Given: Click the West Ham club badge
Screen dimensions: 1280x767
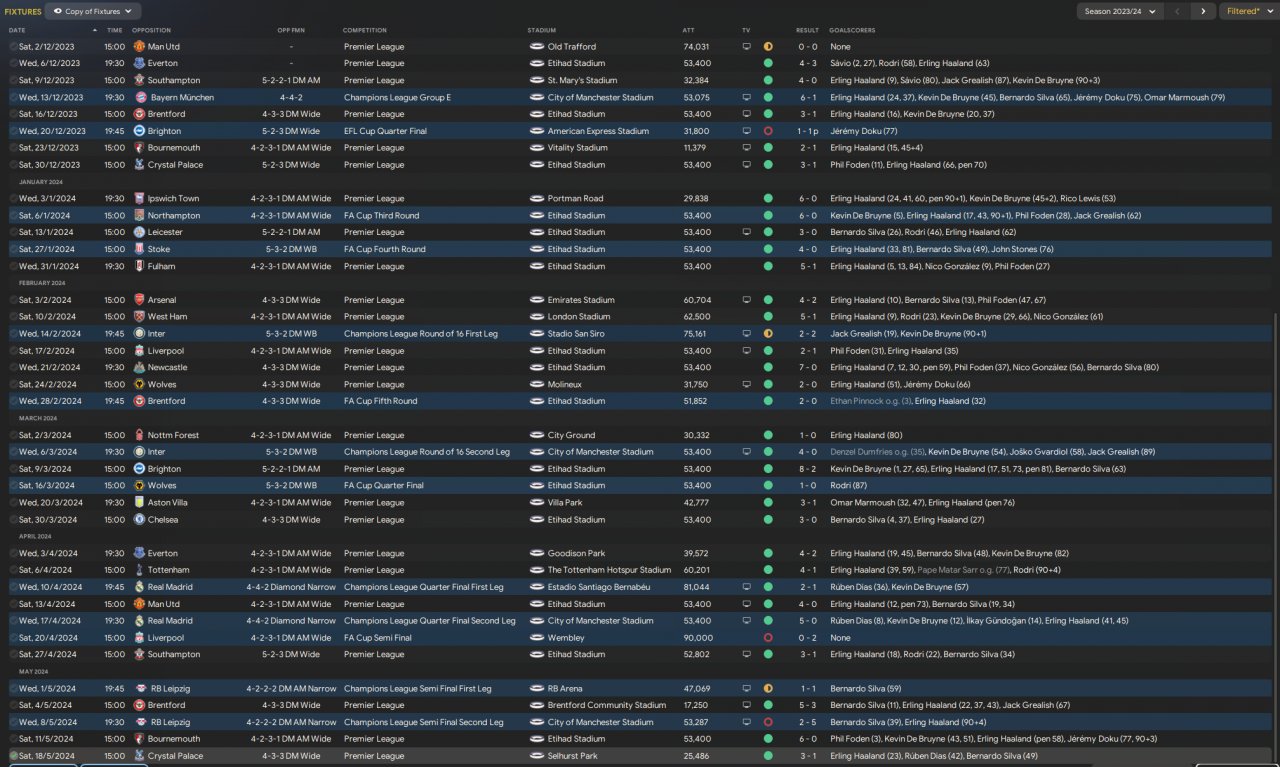Looking at the screenshot, I should point(139,317).
